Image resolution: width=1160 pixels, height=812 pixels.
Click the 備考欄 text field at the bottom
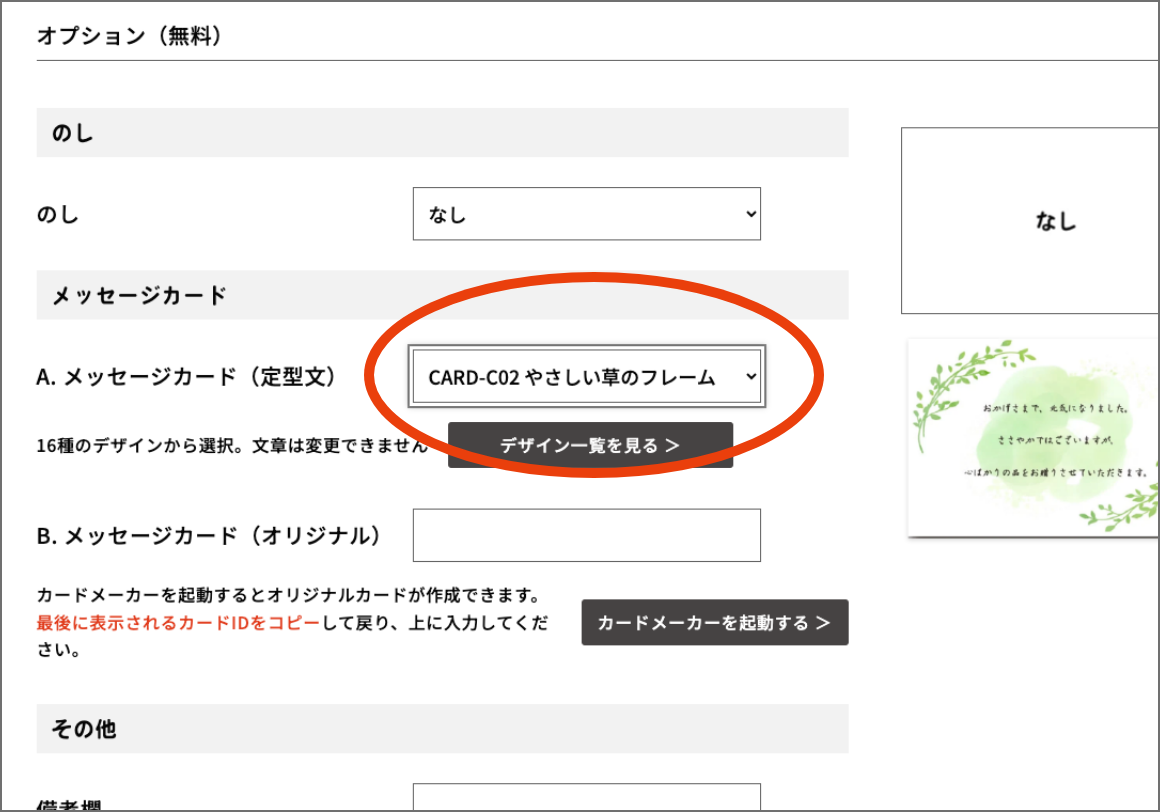tap(586, 798)
